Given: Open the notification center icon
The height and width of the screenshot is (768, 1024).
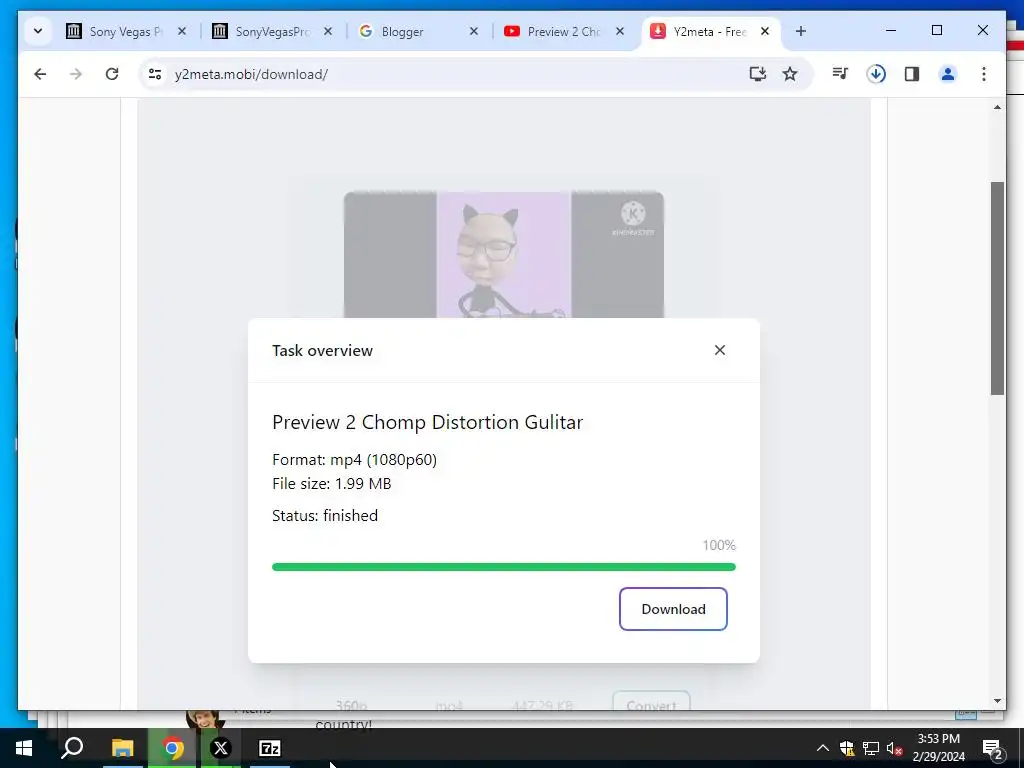Looking at the screenshot, I should click(992, 748).
